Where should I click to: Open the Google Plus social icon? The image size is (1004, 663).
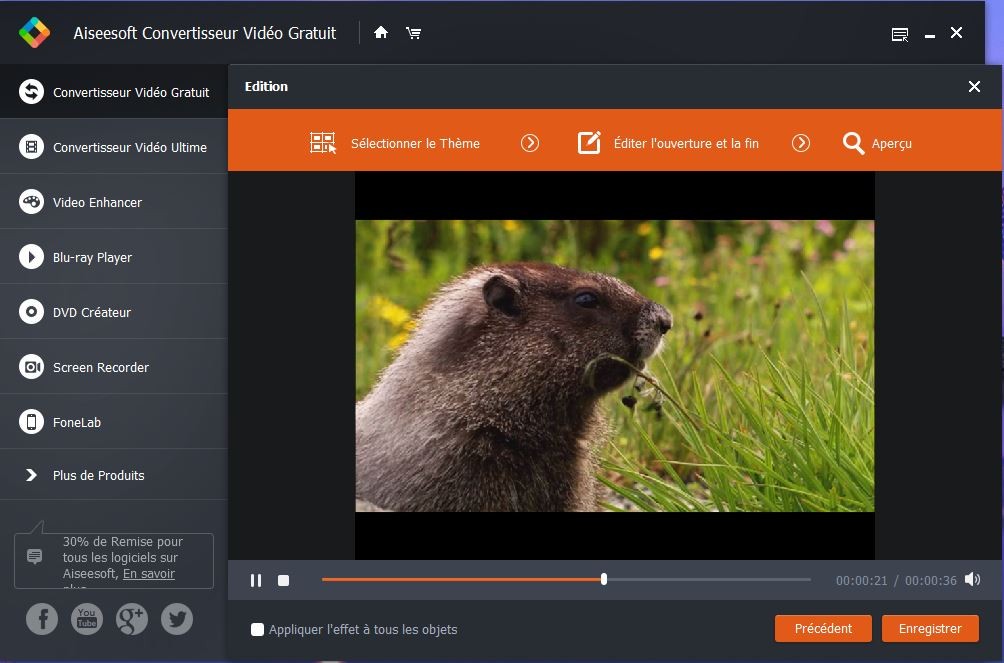pyautogui.click(x=132, y=619)
